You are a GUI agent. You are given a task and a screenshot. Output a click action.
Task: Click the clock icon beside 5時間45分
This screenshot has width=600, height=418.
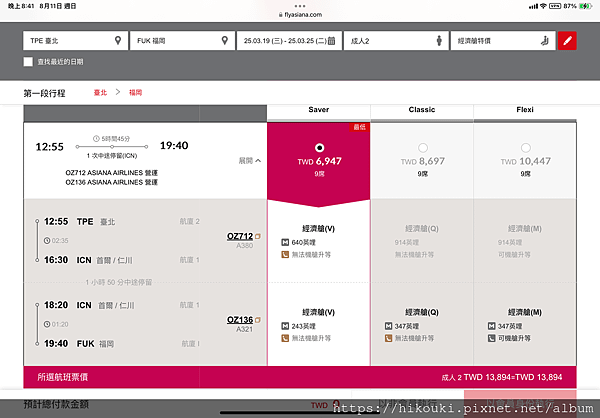pyautogui.click(x=96, y=139)
